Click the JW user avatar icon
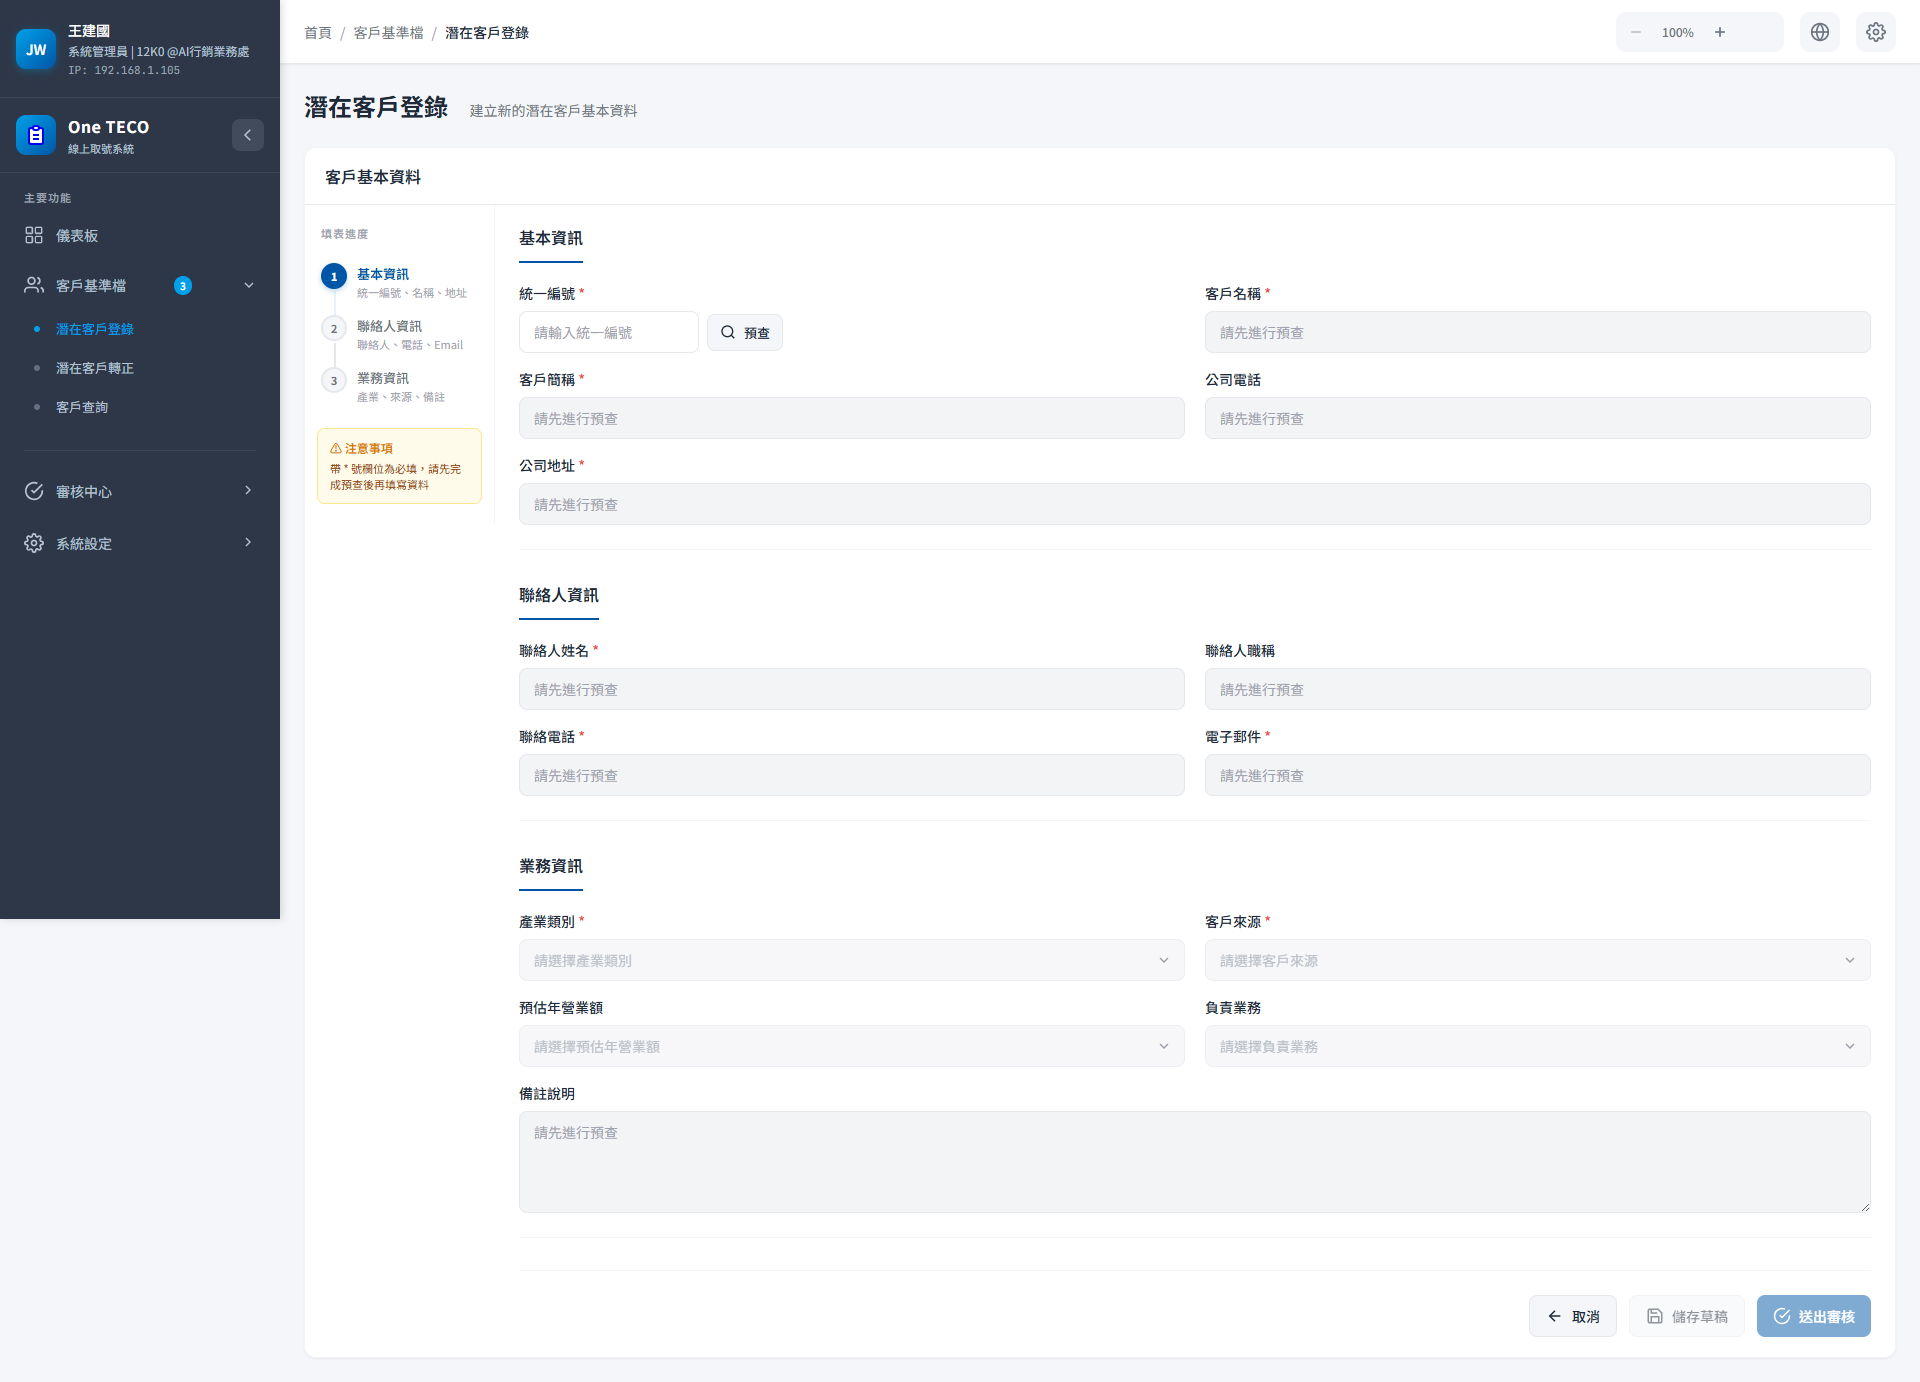 36,48
